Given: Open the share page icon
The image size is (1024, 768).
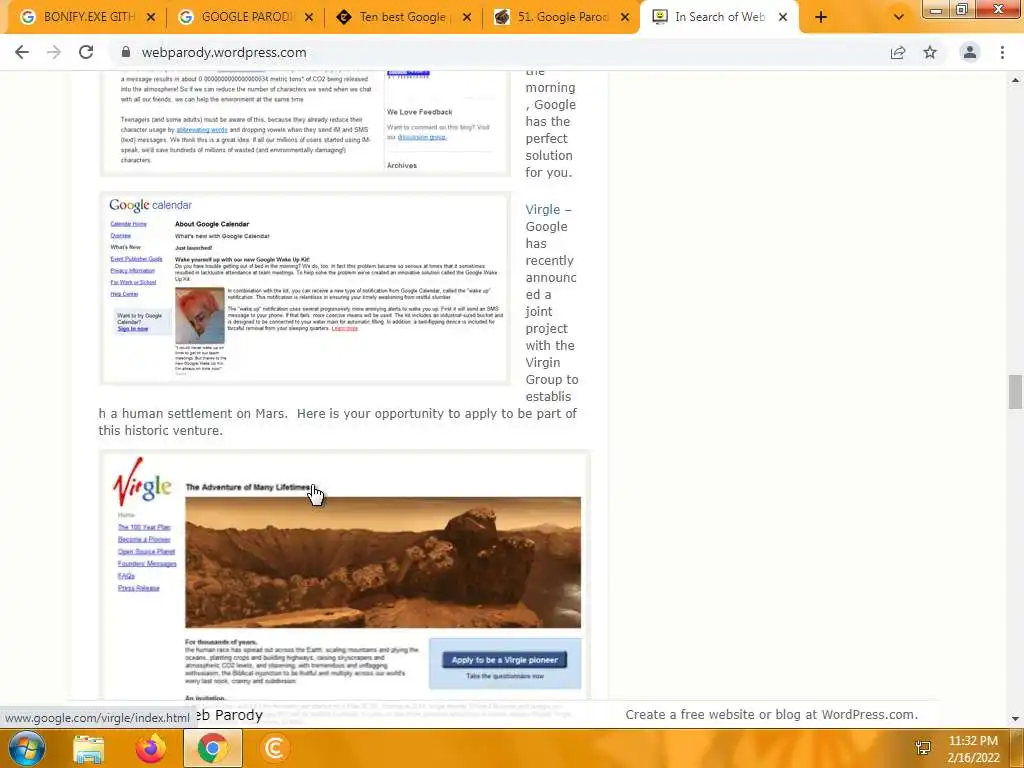Looking at the screenshot, I should click(x=898, y=52).
